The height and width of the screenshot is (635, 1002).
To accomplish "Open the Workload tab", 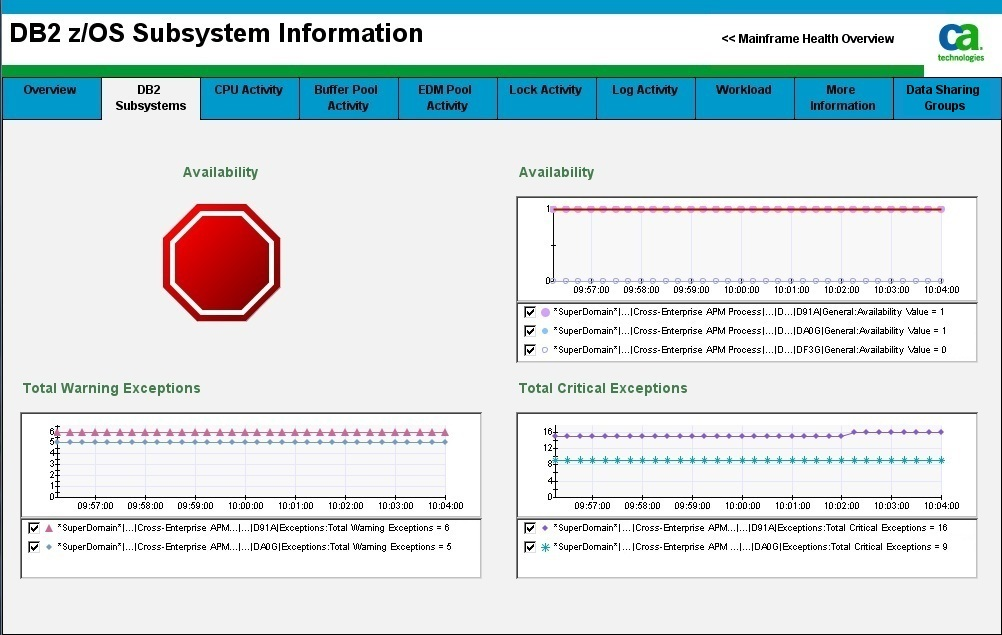I will [744, 98].
